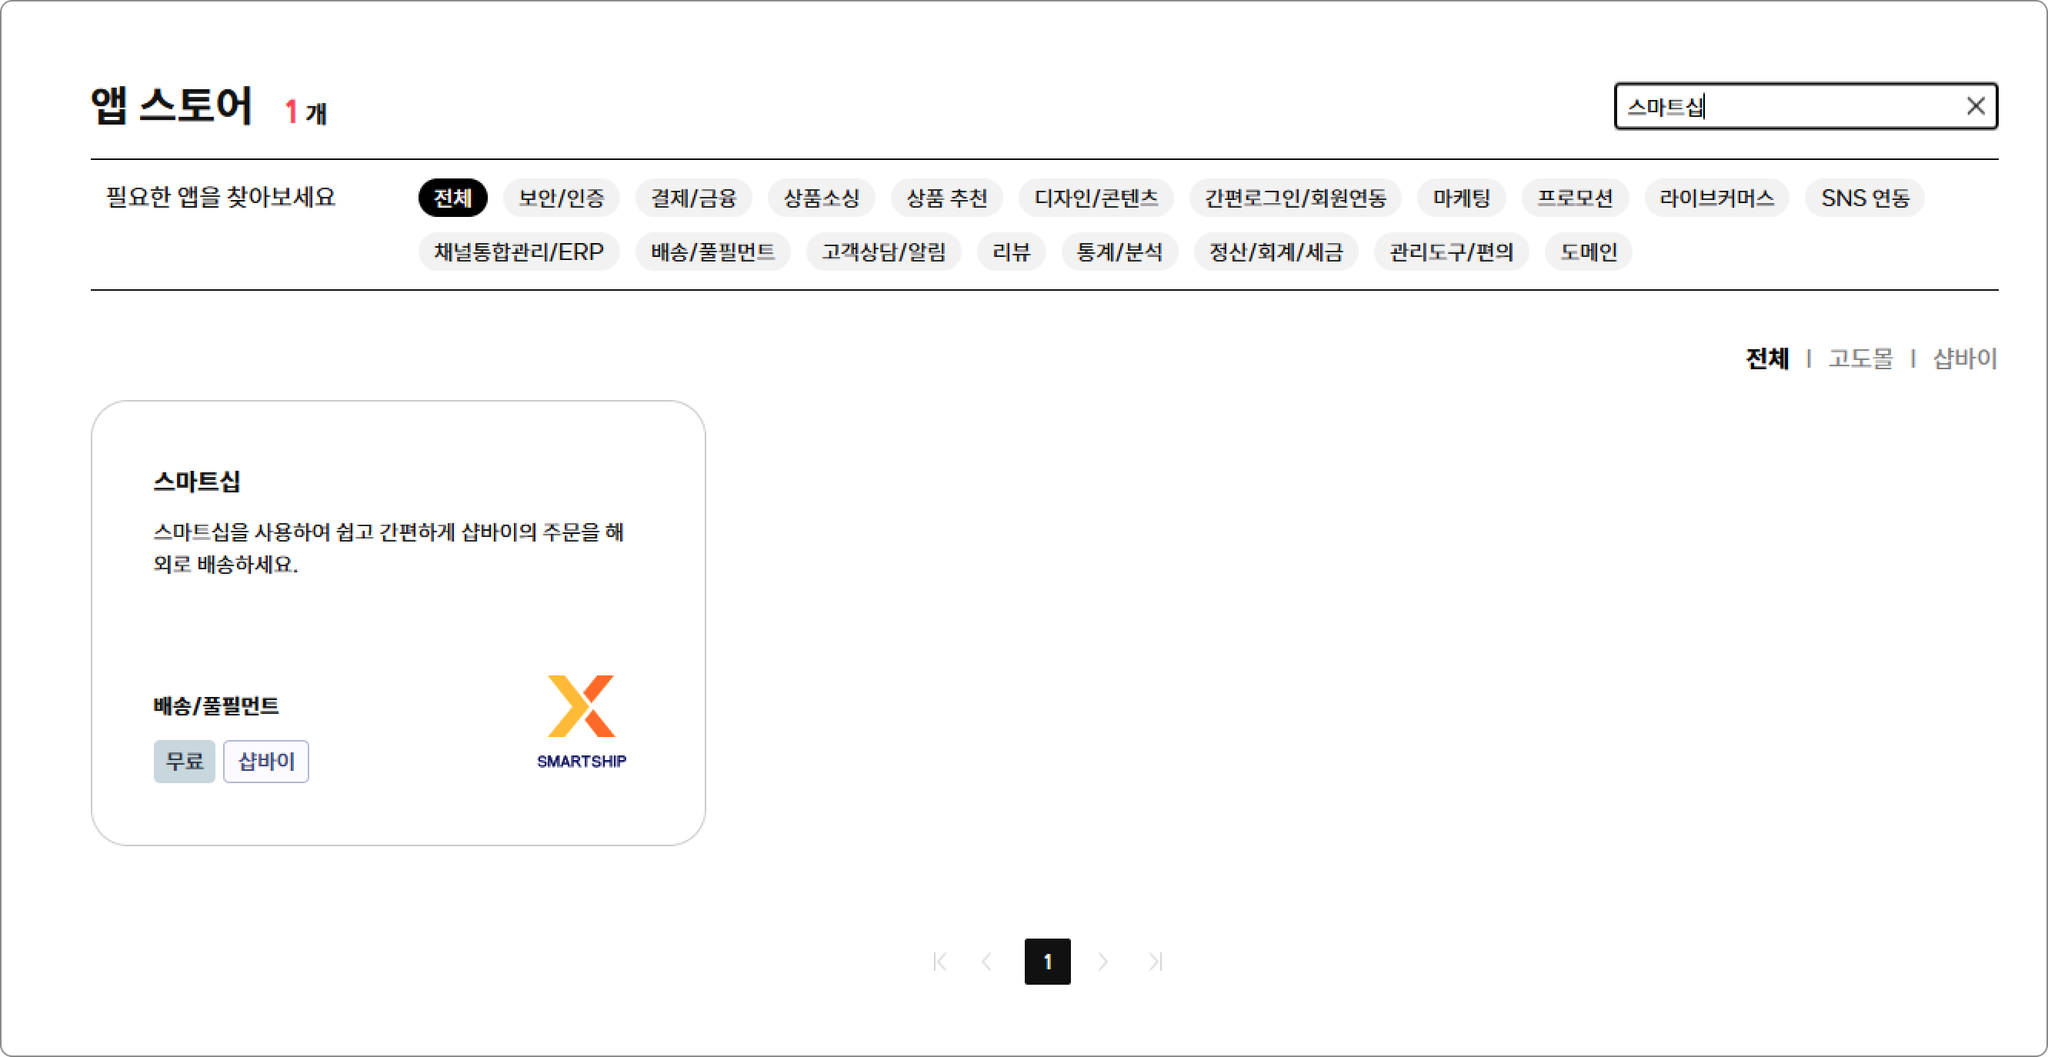The height and width of the screenshot is (1057, 2048).
Task: Filter by 정산/회계/세금 category
Action: pos(1275,251)
